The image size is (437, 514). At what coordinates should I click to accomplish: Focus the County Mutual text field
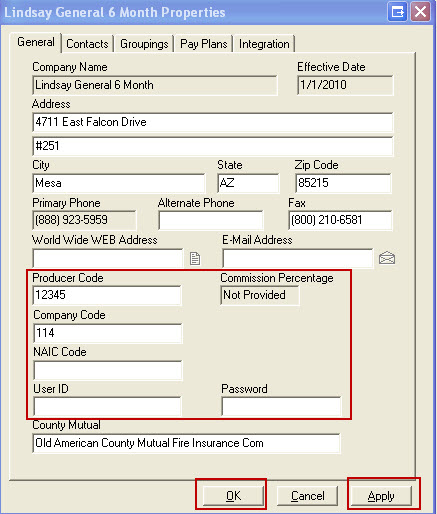(x=186, y=443)
